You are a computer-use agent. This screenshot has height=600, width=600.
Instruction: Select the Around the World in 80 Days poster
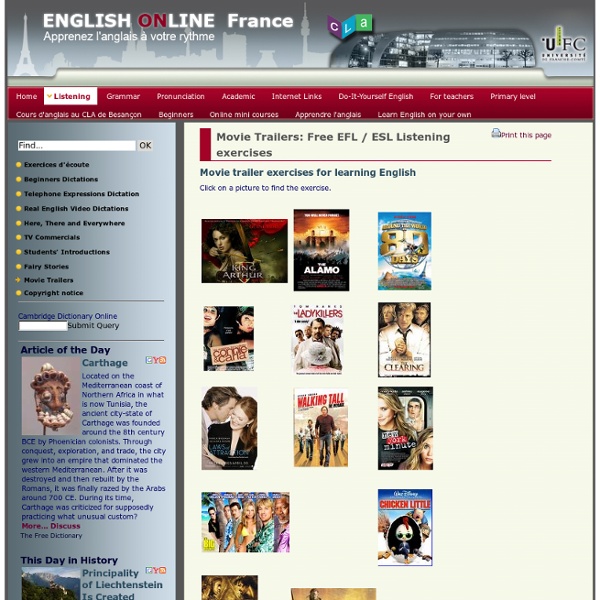click(404, 251)
